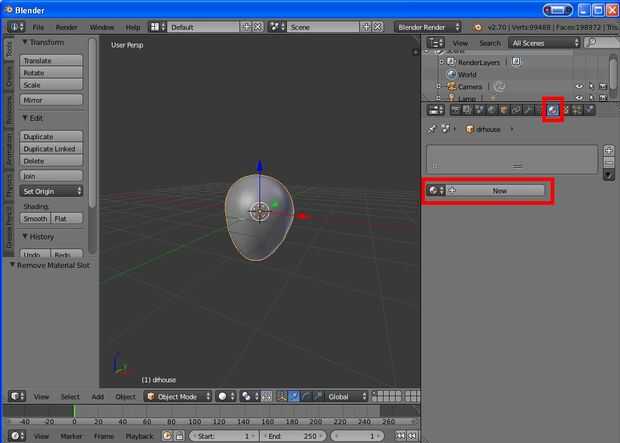Switch to Render properties tab icon
The height and width of the screenshot is (443, 620).
(456, 110)
